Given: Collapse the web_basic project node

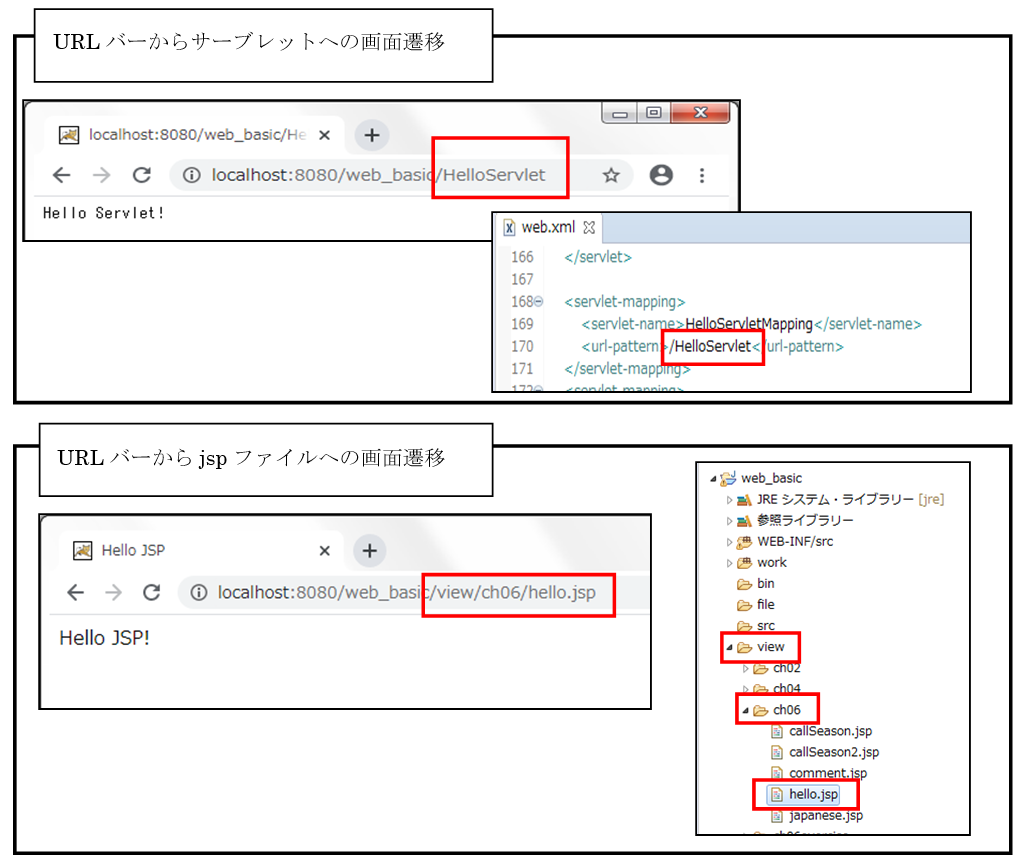Looking at the screenshot, I should tap(713, 478).
